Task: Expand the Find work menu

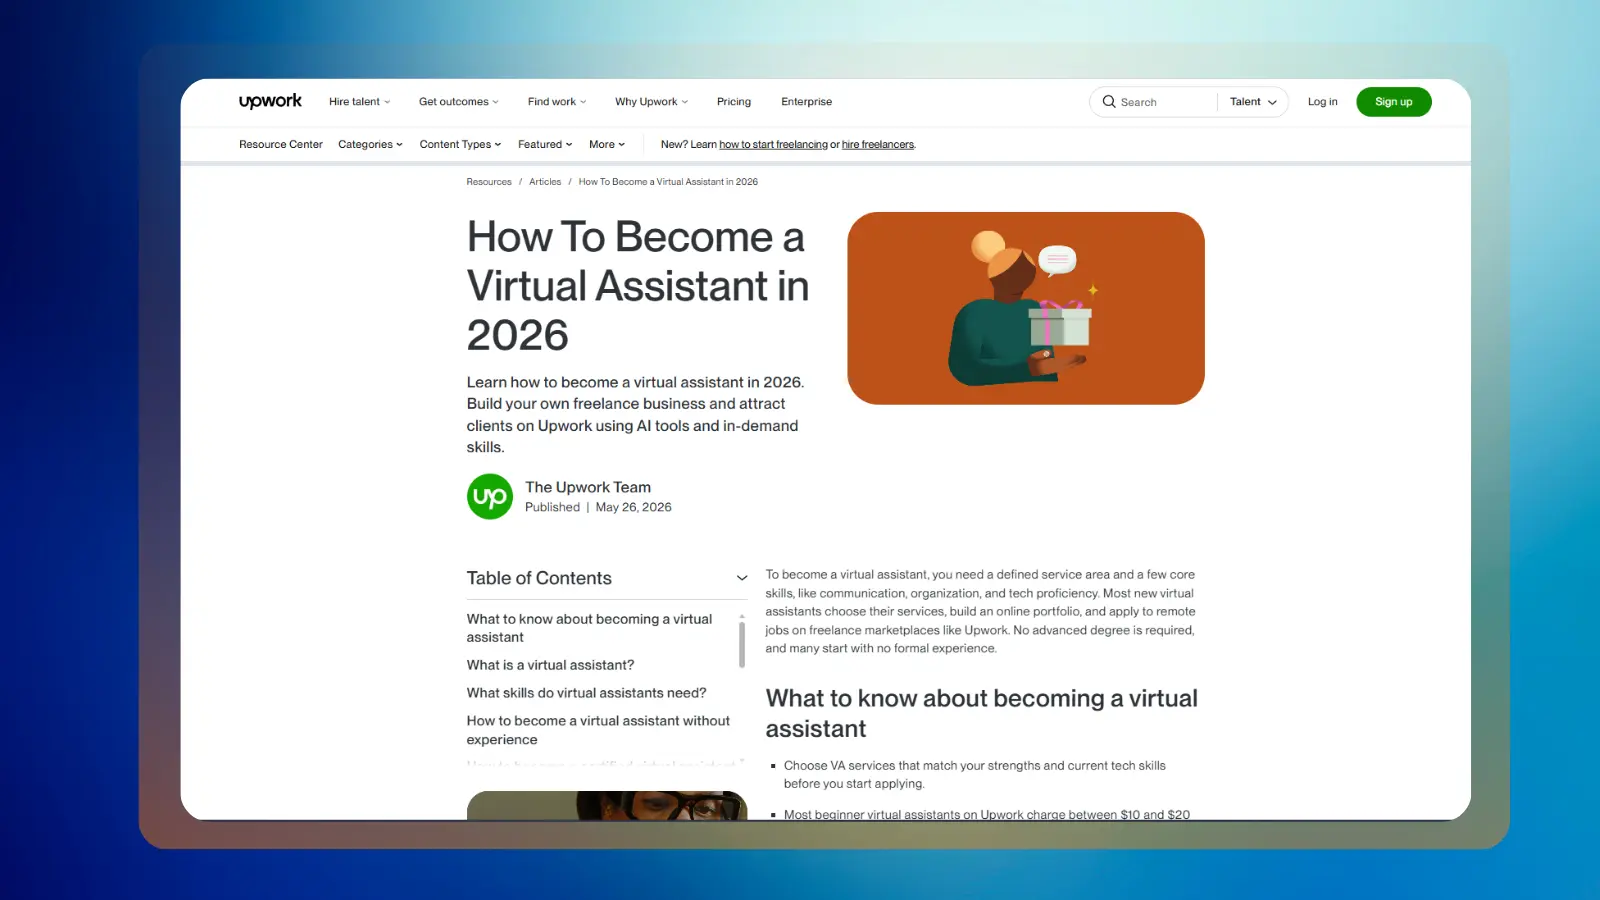Action: tap(557, 102)
